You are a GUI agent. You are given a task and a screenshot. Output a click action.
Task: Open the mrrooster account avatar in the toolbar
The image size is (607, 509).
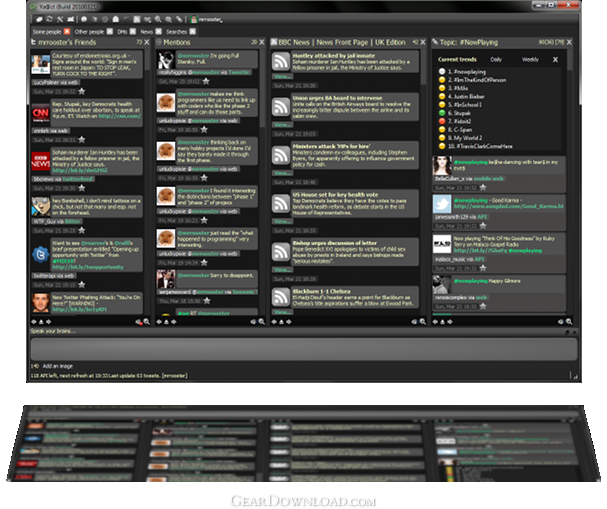(194, 19)
